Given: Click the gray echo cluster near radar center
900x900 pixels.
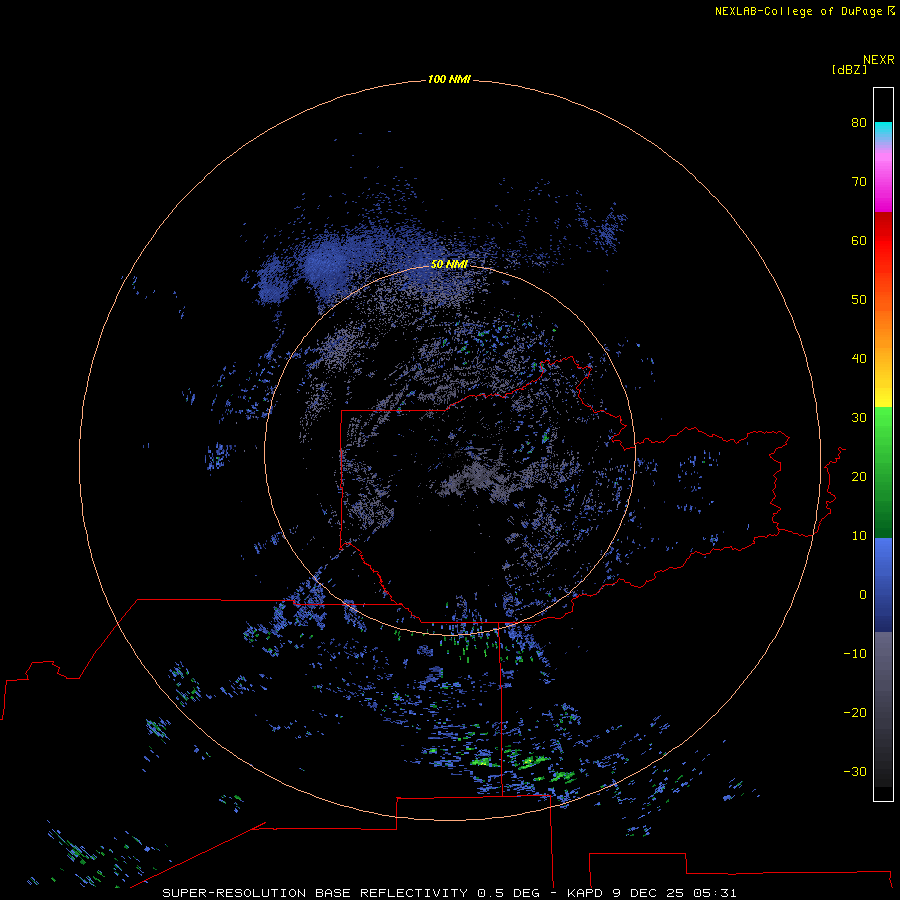Looking at the screenshot, I should [475, 475].
